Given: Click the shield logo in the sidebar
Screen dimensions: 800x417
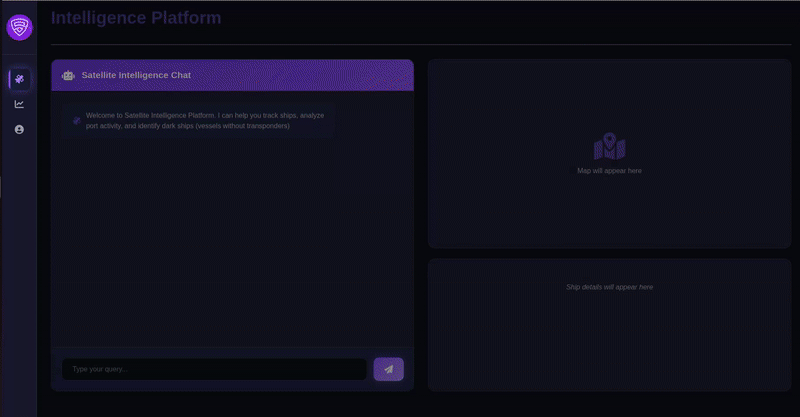Looking at the screenshot, I should point(19,28).
